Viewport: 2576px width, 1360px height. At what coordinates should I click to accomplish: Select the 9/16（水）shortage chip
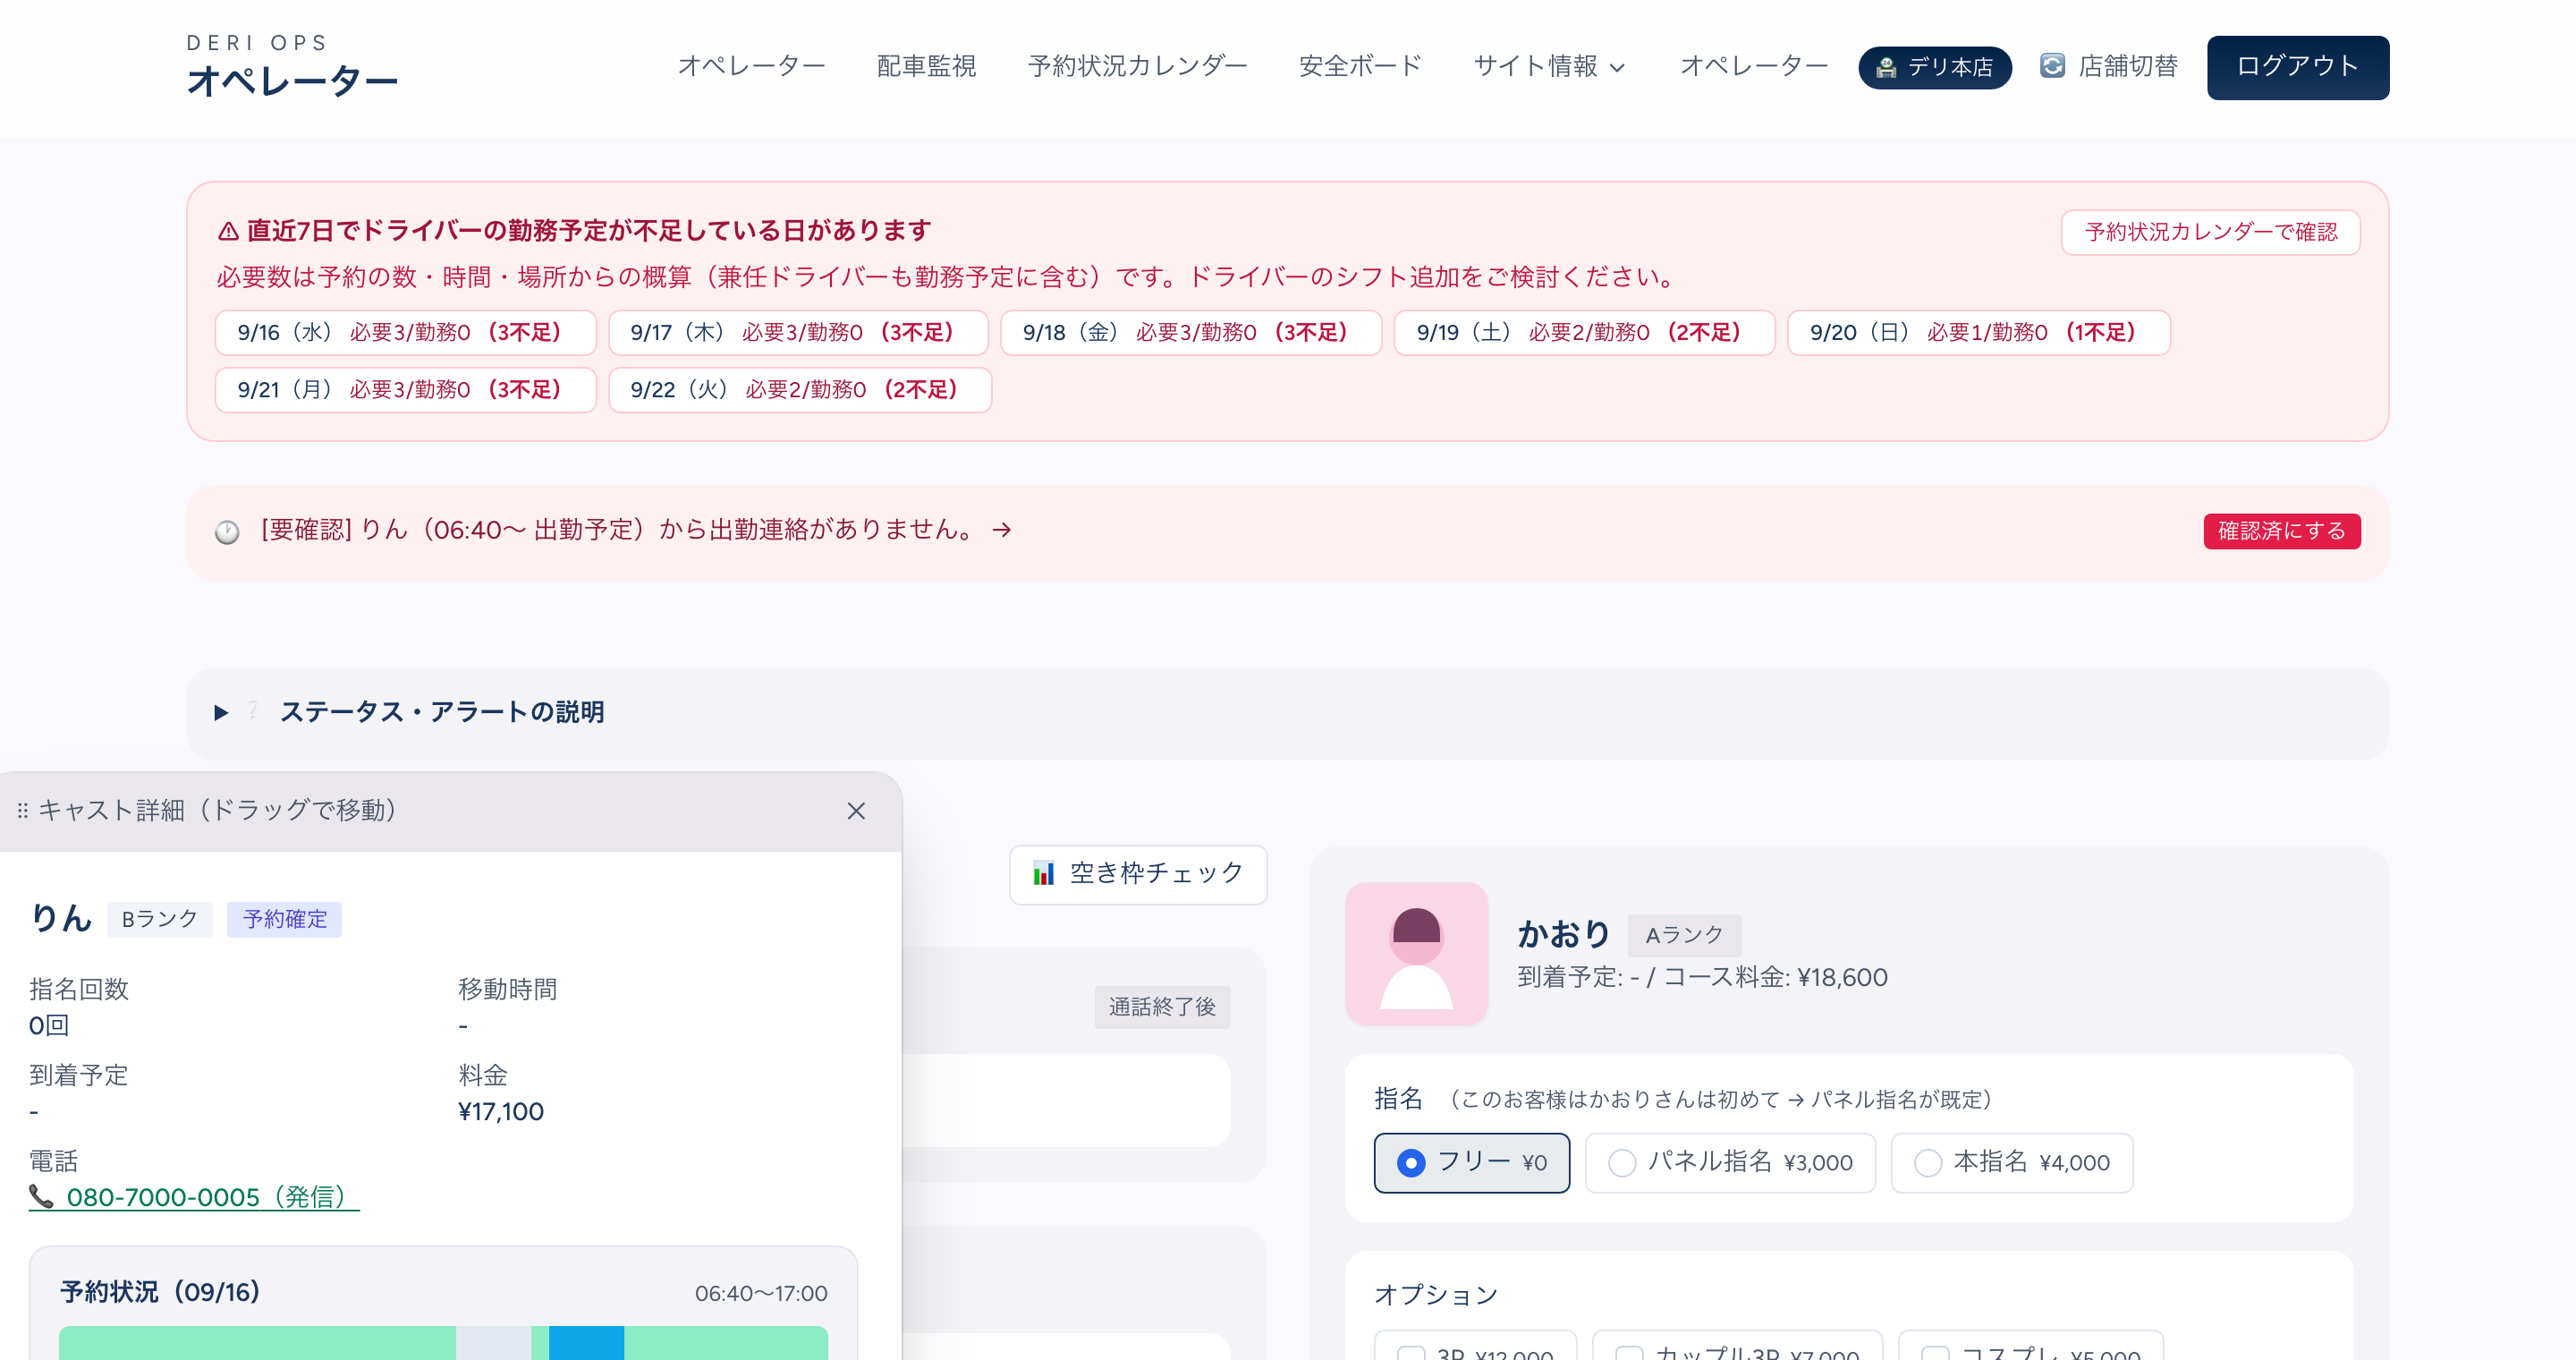coord(405,332)
